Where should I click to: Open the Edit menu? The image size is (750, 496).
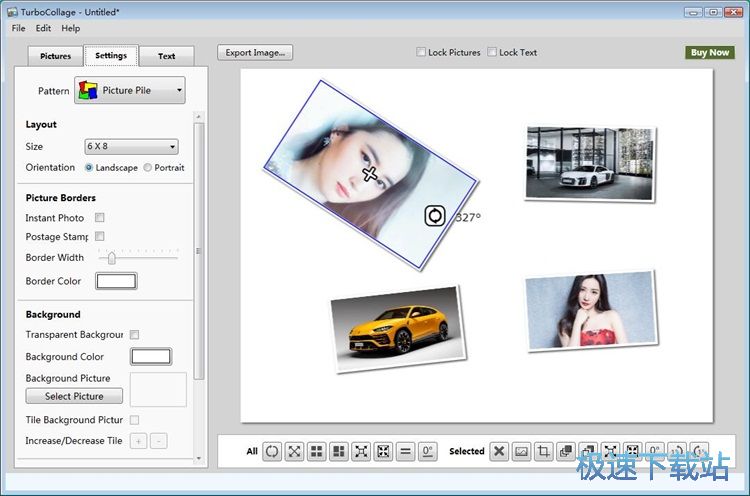pos(43,28)
